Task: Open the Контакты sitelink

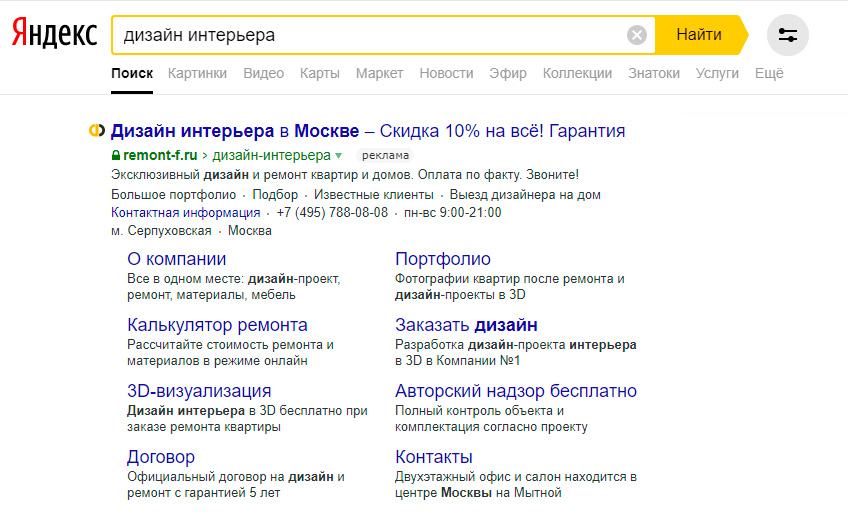Action: click(433, 457)
